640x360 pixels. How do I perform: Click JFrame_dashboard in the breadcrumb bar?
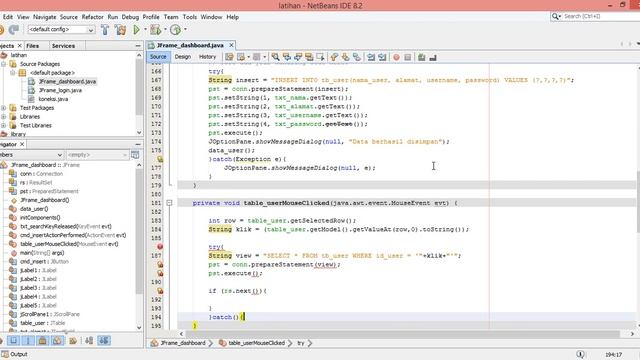coord(183,343)
